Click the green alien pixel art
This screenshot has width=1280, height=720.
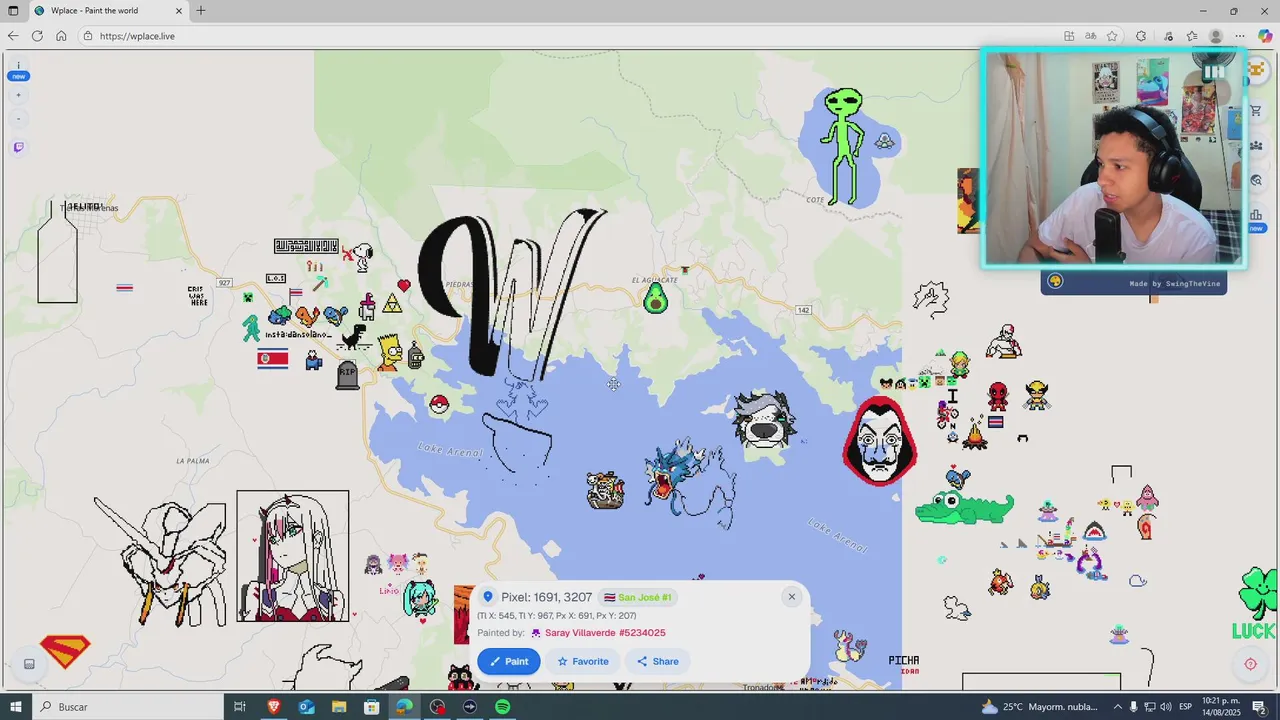click(843, 146)
